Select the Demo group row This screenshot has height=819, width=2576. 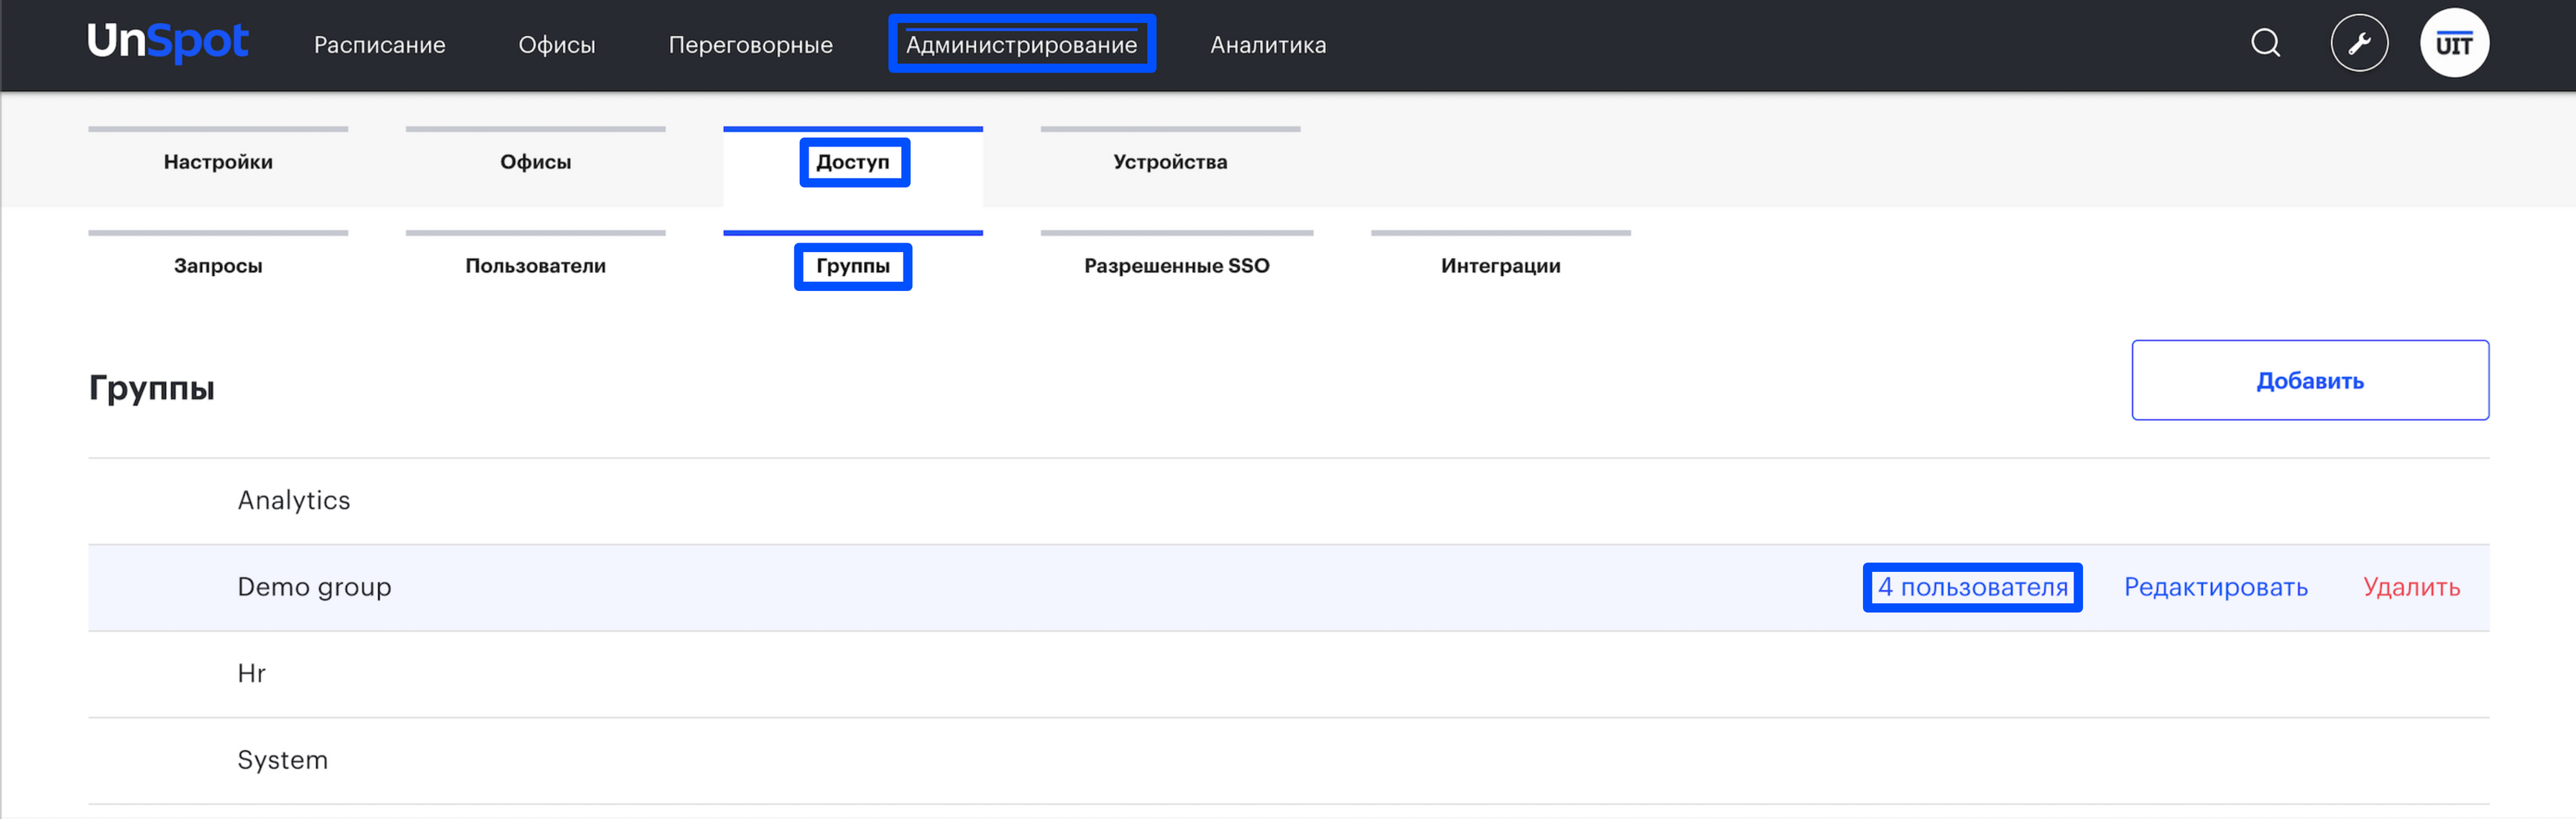pyautogui.click(x=1288, y=588)
